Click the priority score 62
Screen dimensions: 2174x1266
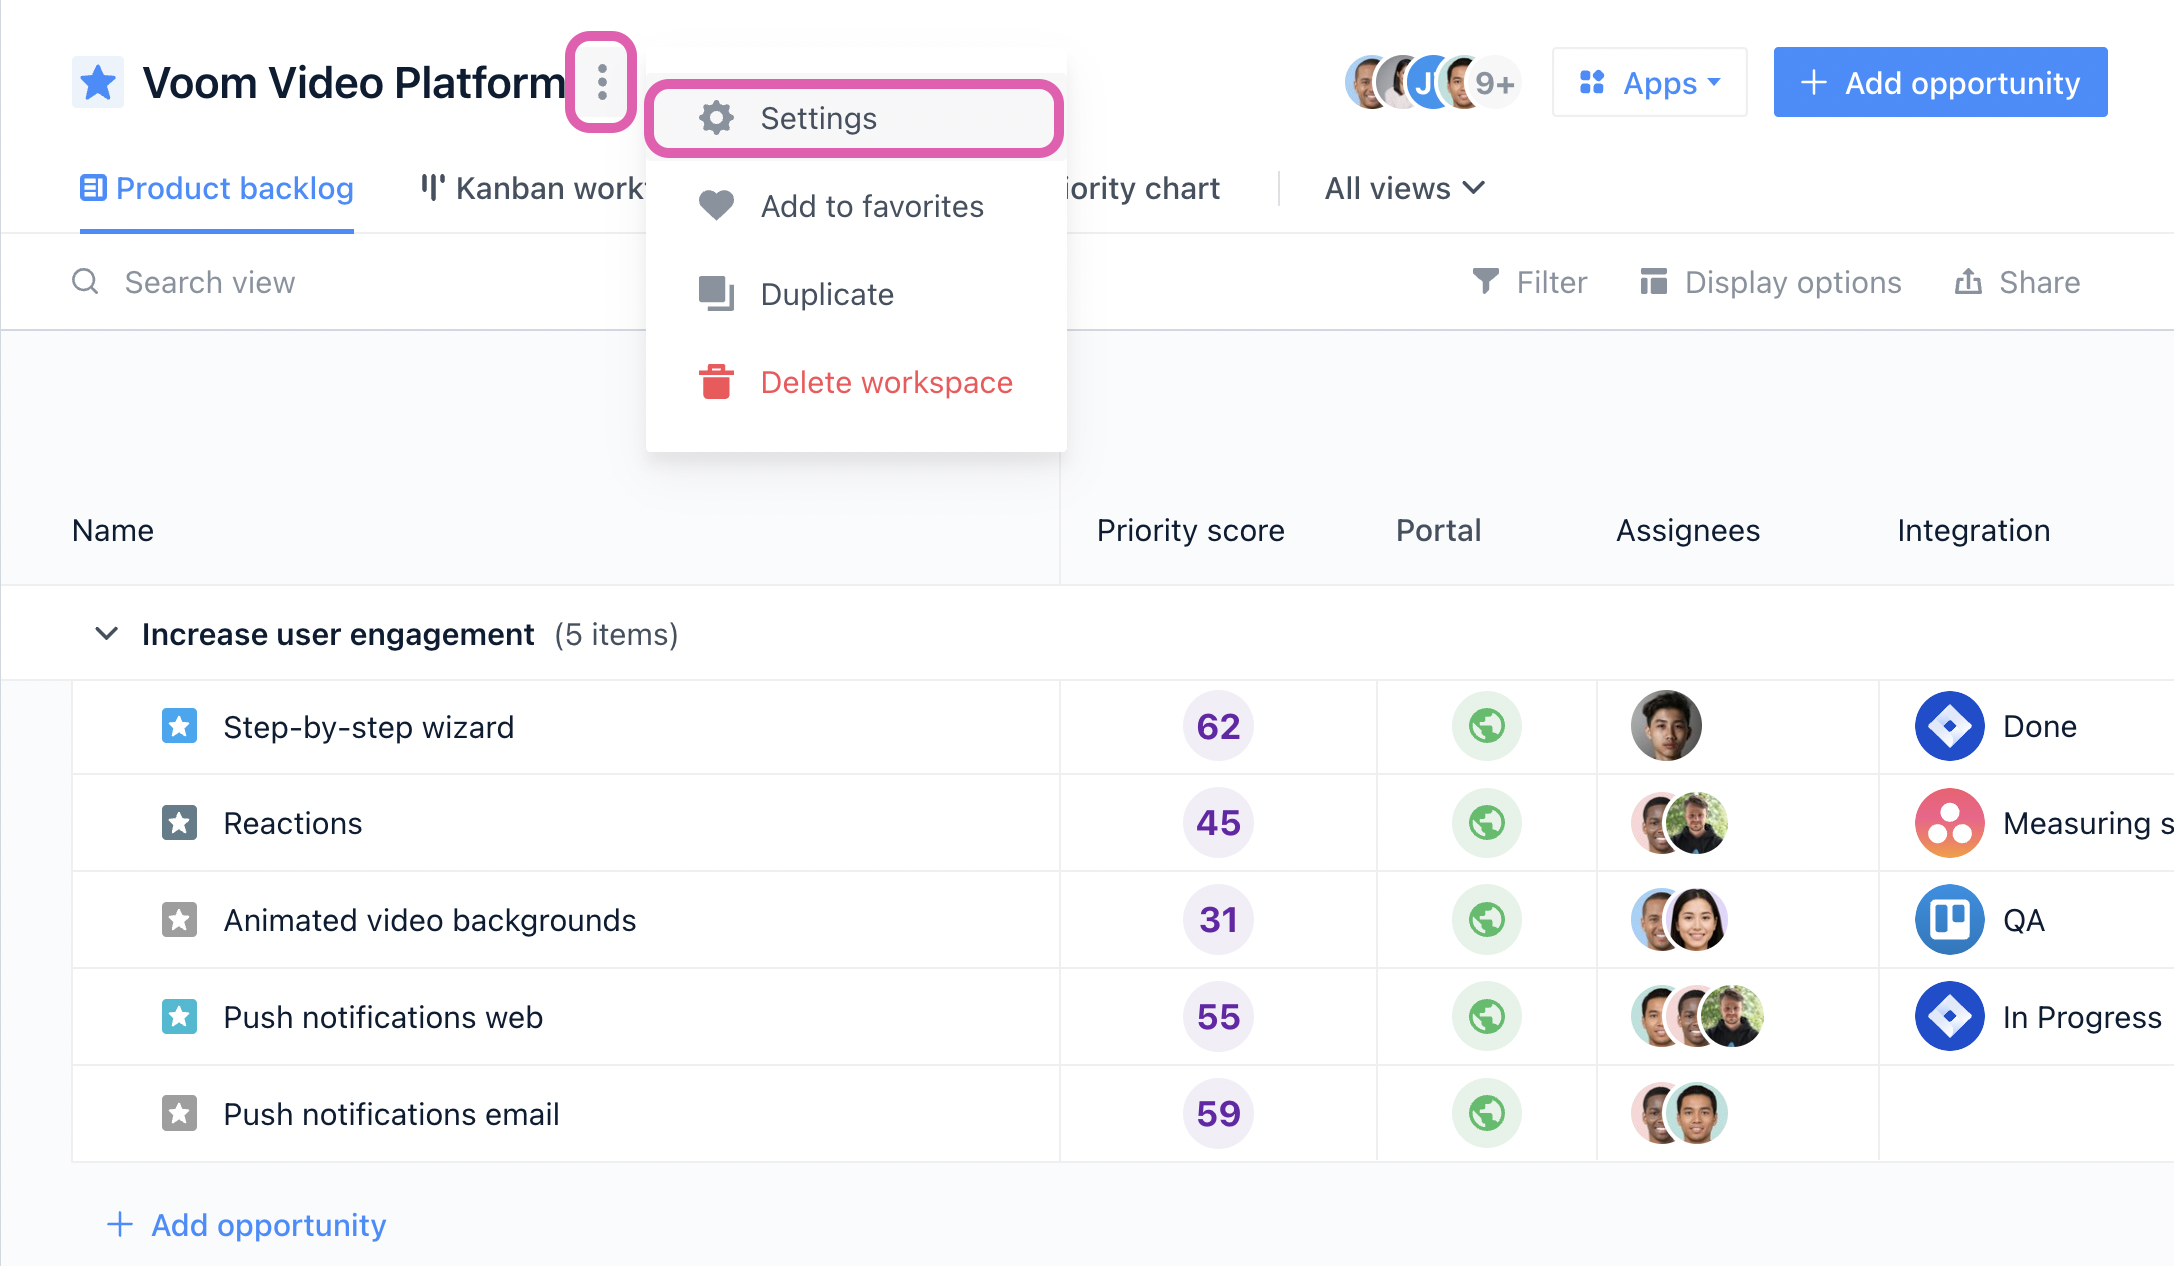[x=1218, y=726]
